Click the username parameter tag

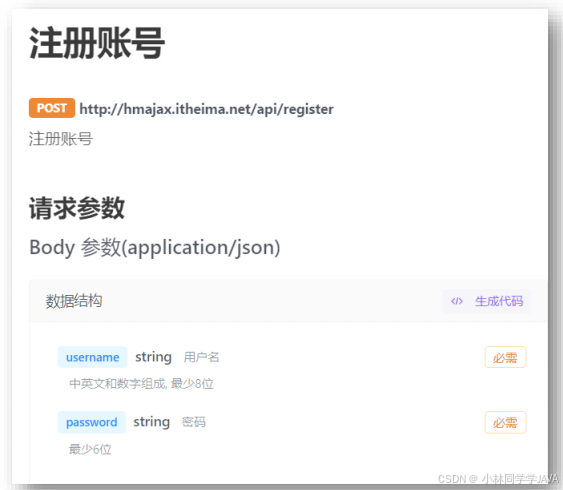pos(92,357)
